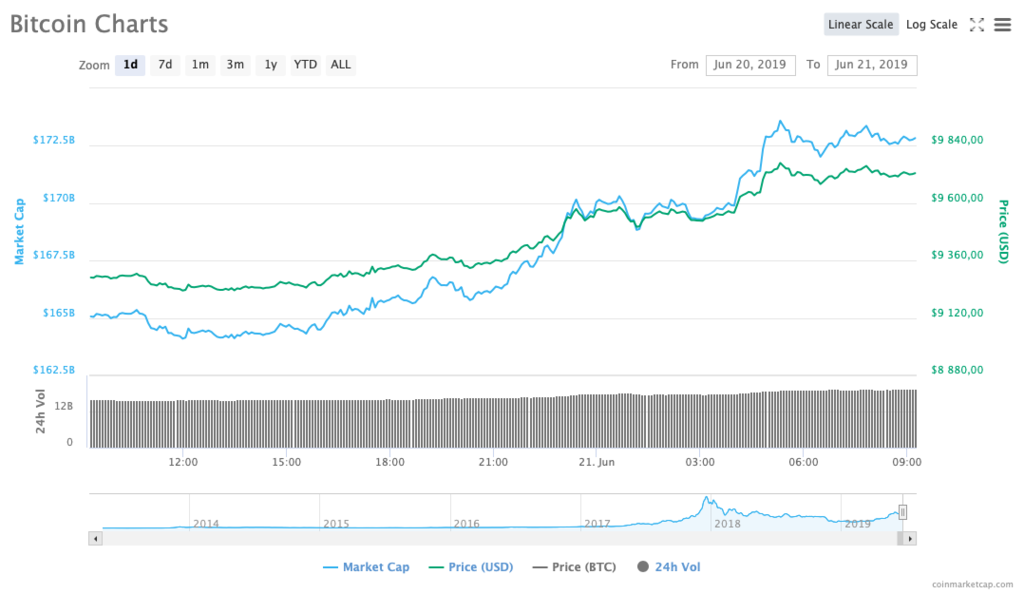Click the 2014 label in the navigator
1024x594 pixels.
point(206,524)
